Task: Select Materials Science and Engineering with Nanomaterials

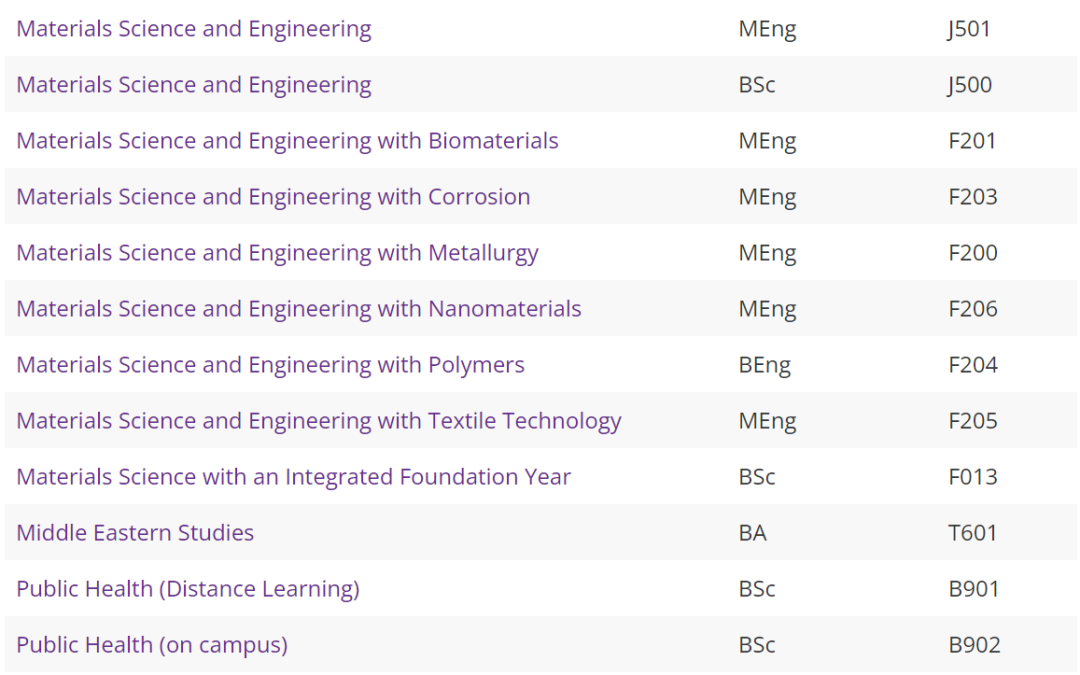Action: [x=299, y=309]
